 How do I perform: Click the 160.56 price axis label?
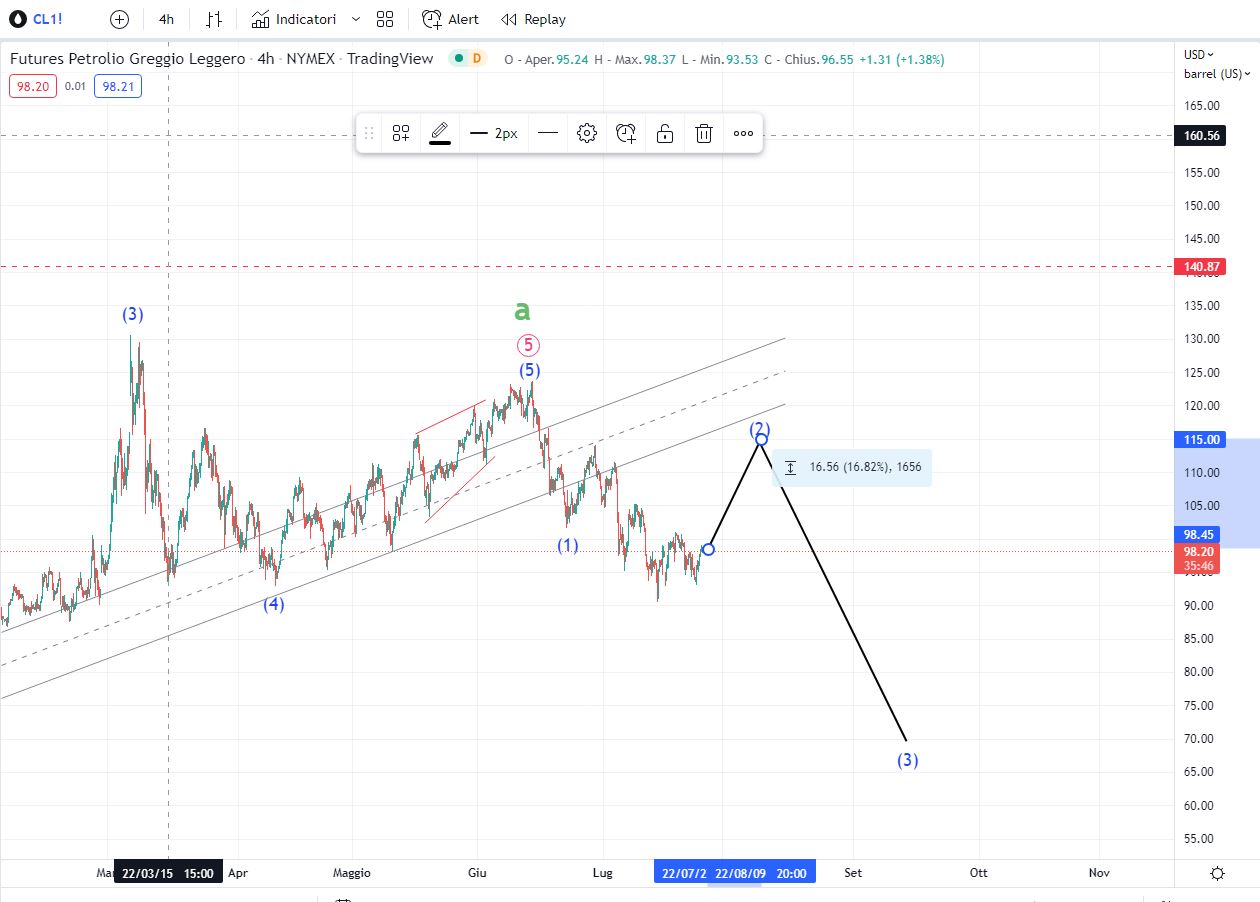1200,135
